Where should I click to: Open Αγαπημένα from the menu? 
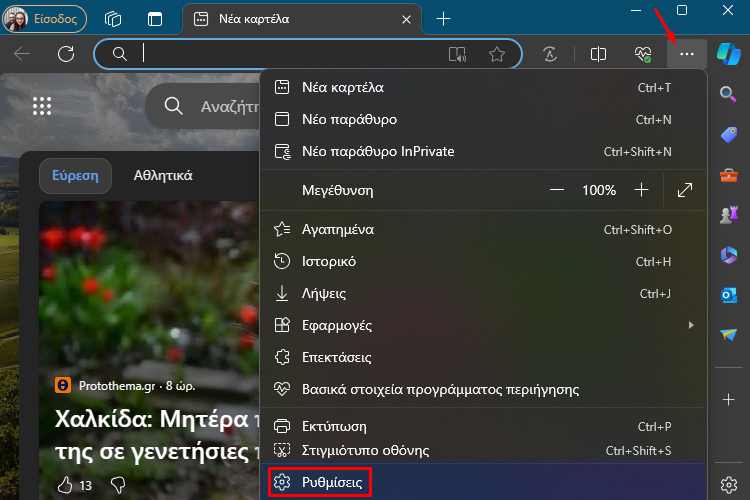pyautogui.click(x=483, y=230)
